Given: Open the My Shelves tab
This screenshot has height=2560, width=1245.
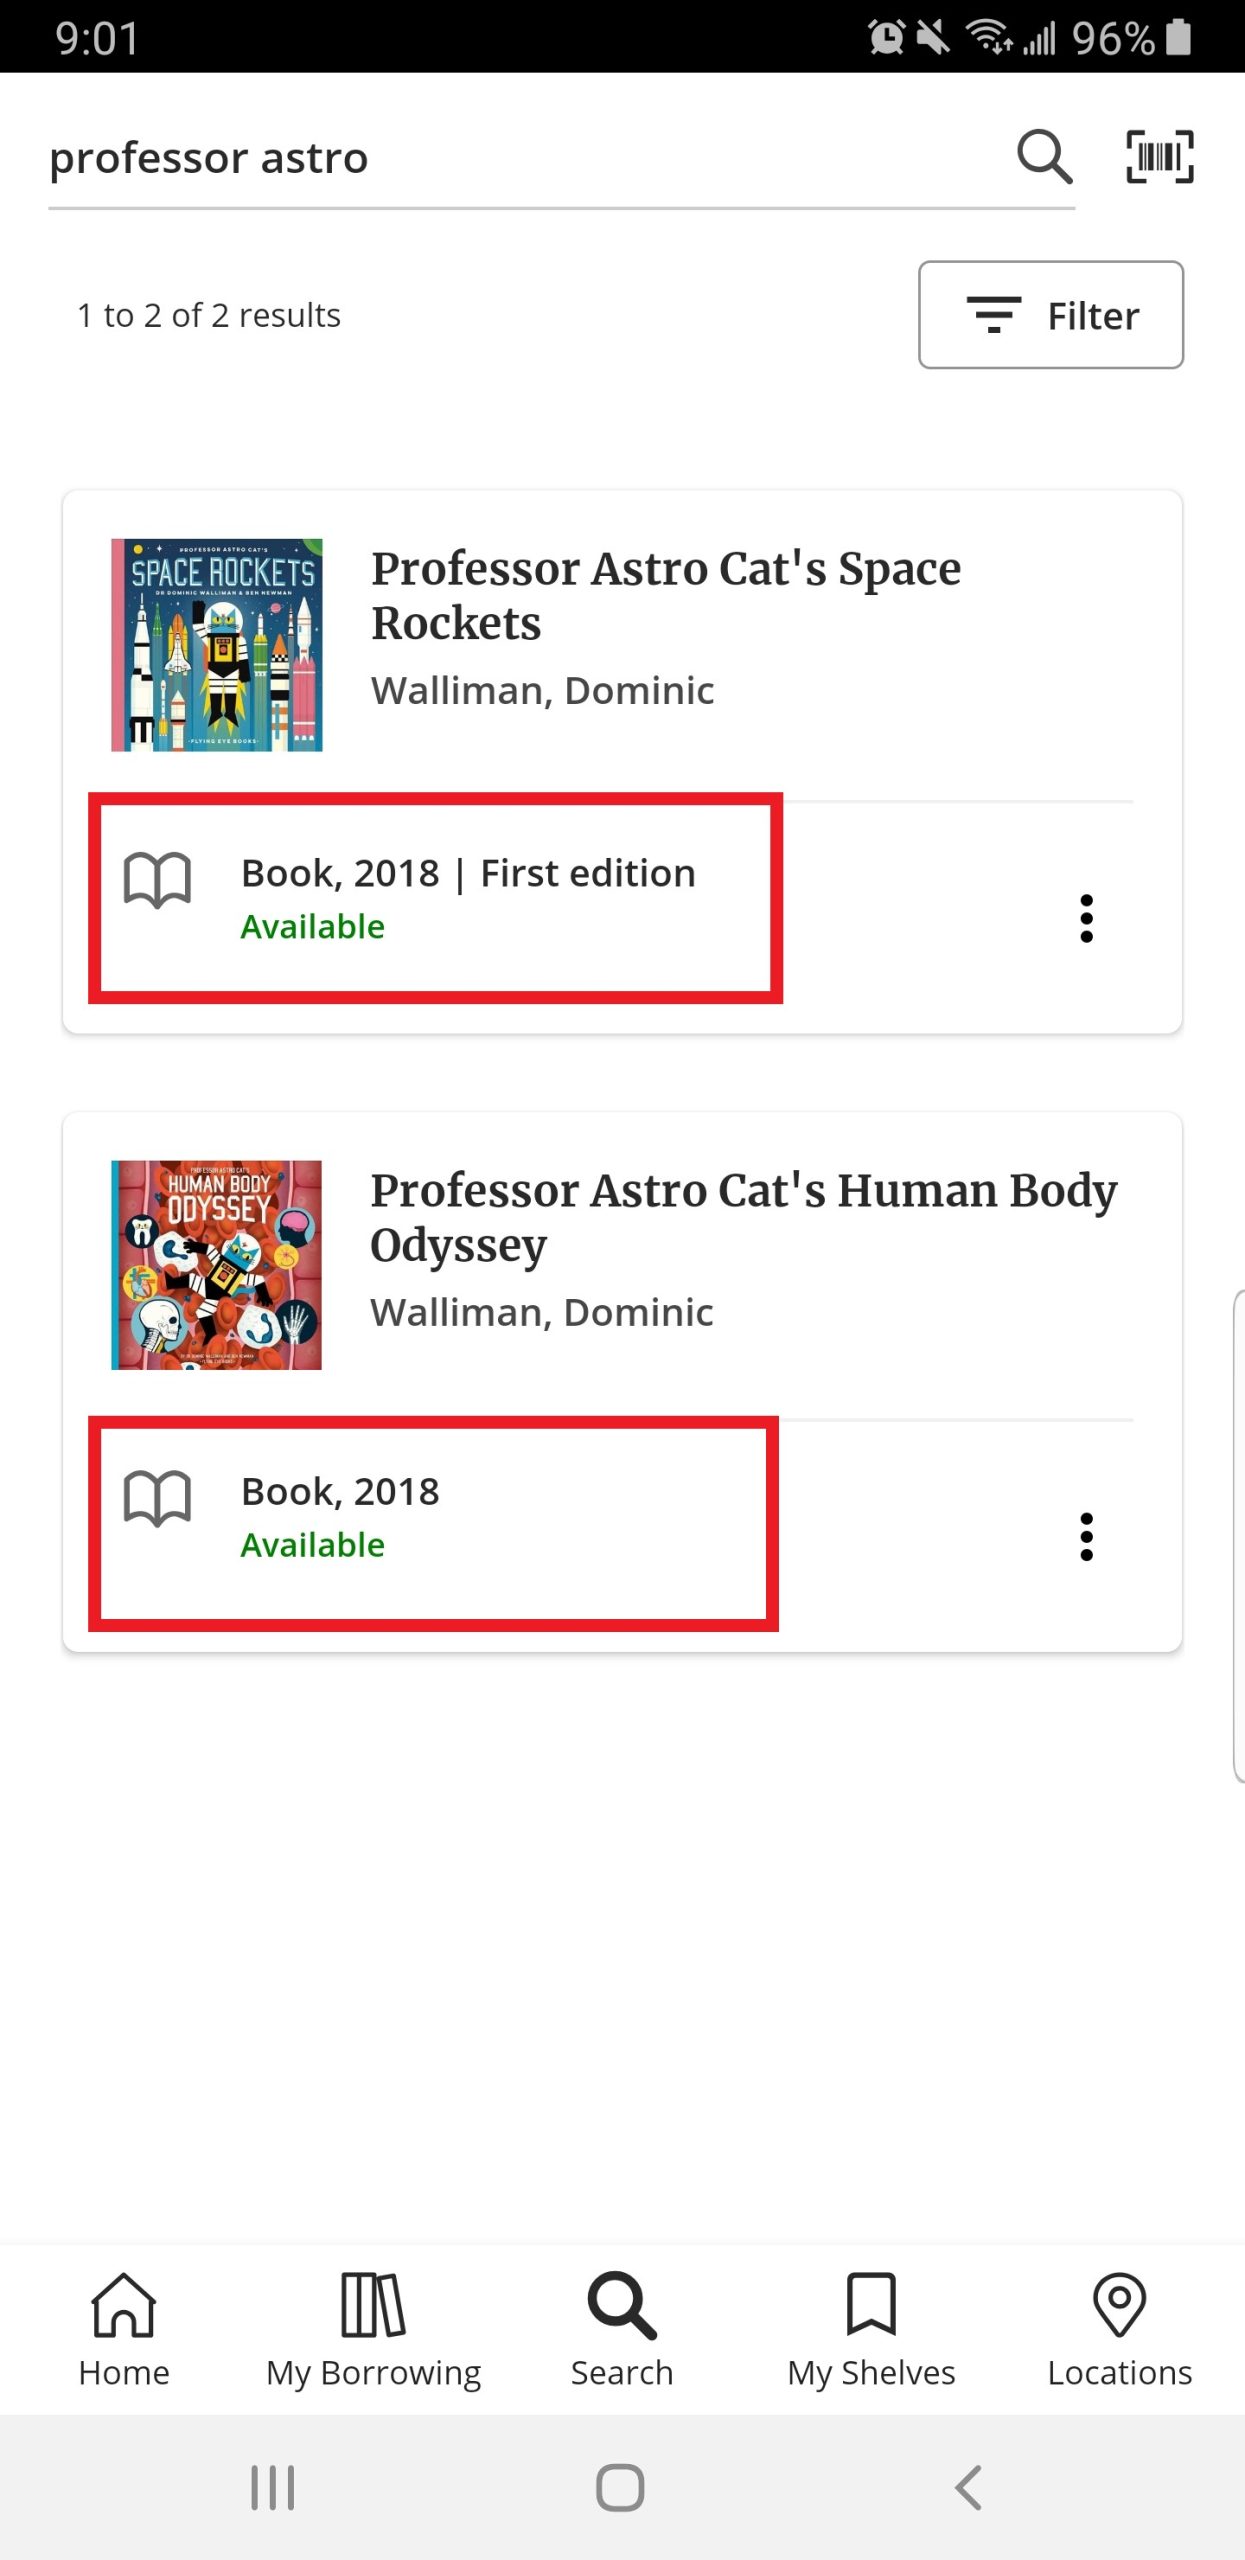Looking at the screenshot, I should pos(871,2330).
